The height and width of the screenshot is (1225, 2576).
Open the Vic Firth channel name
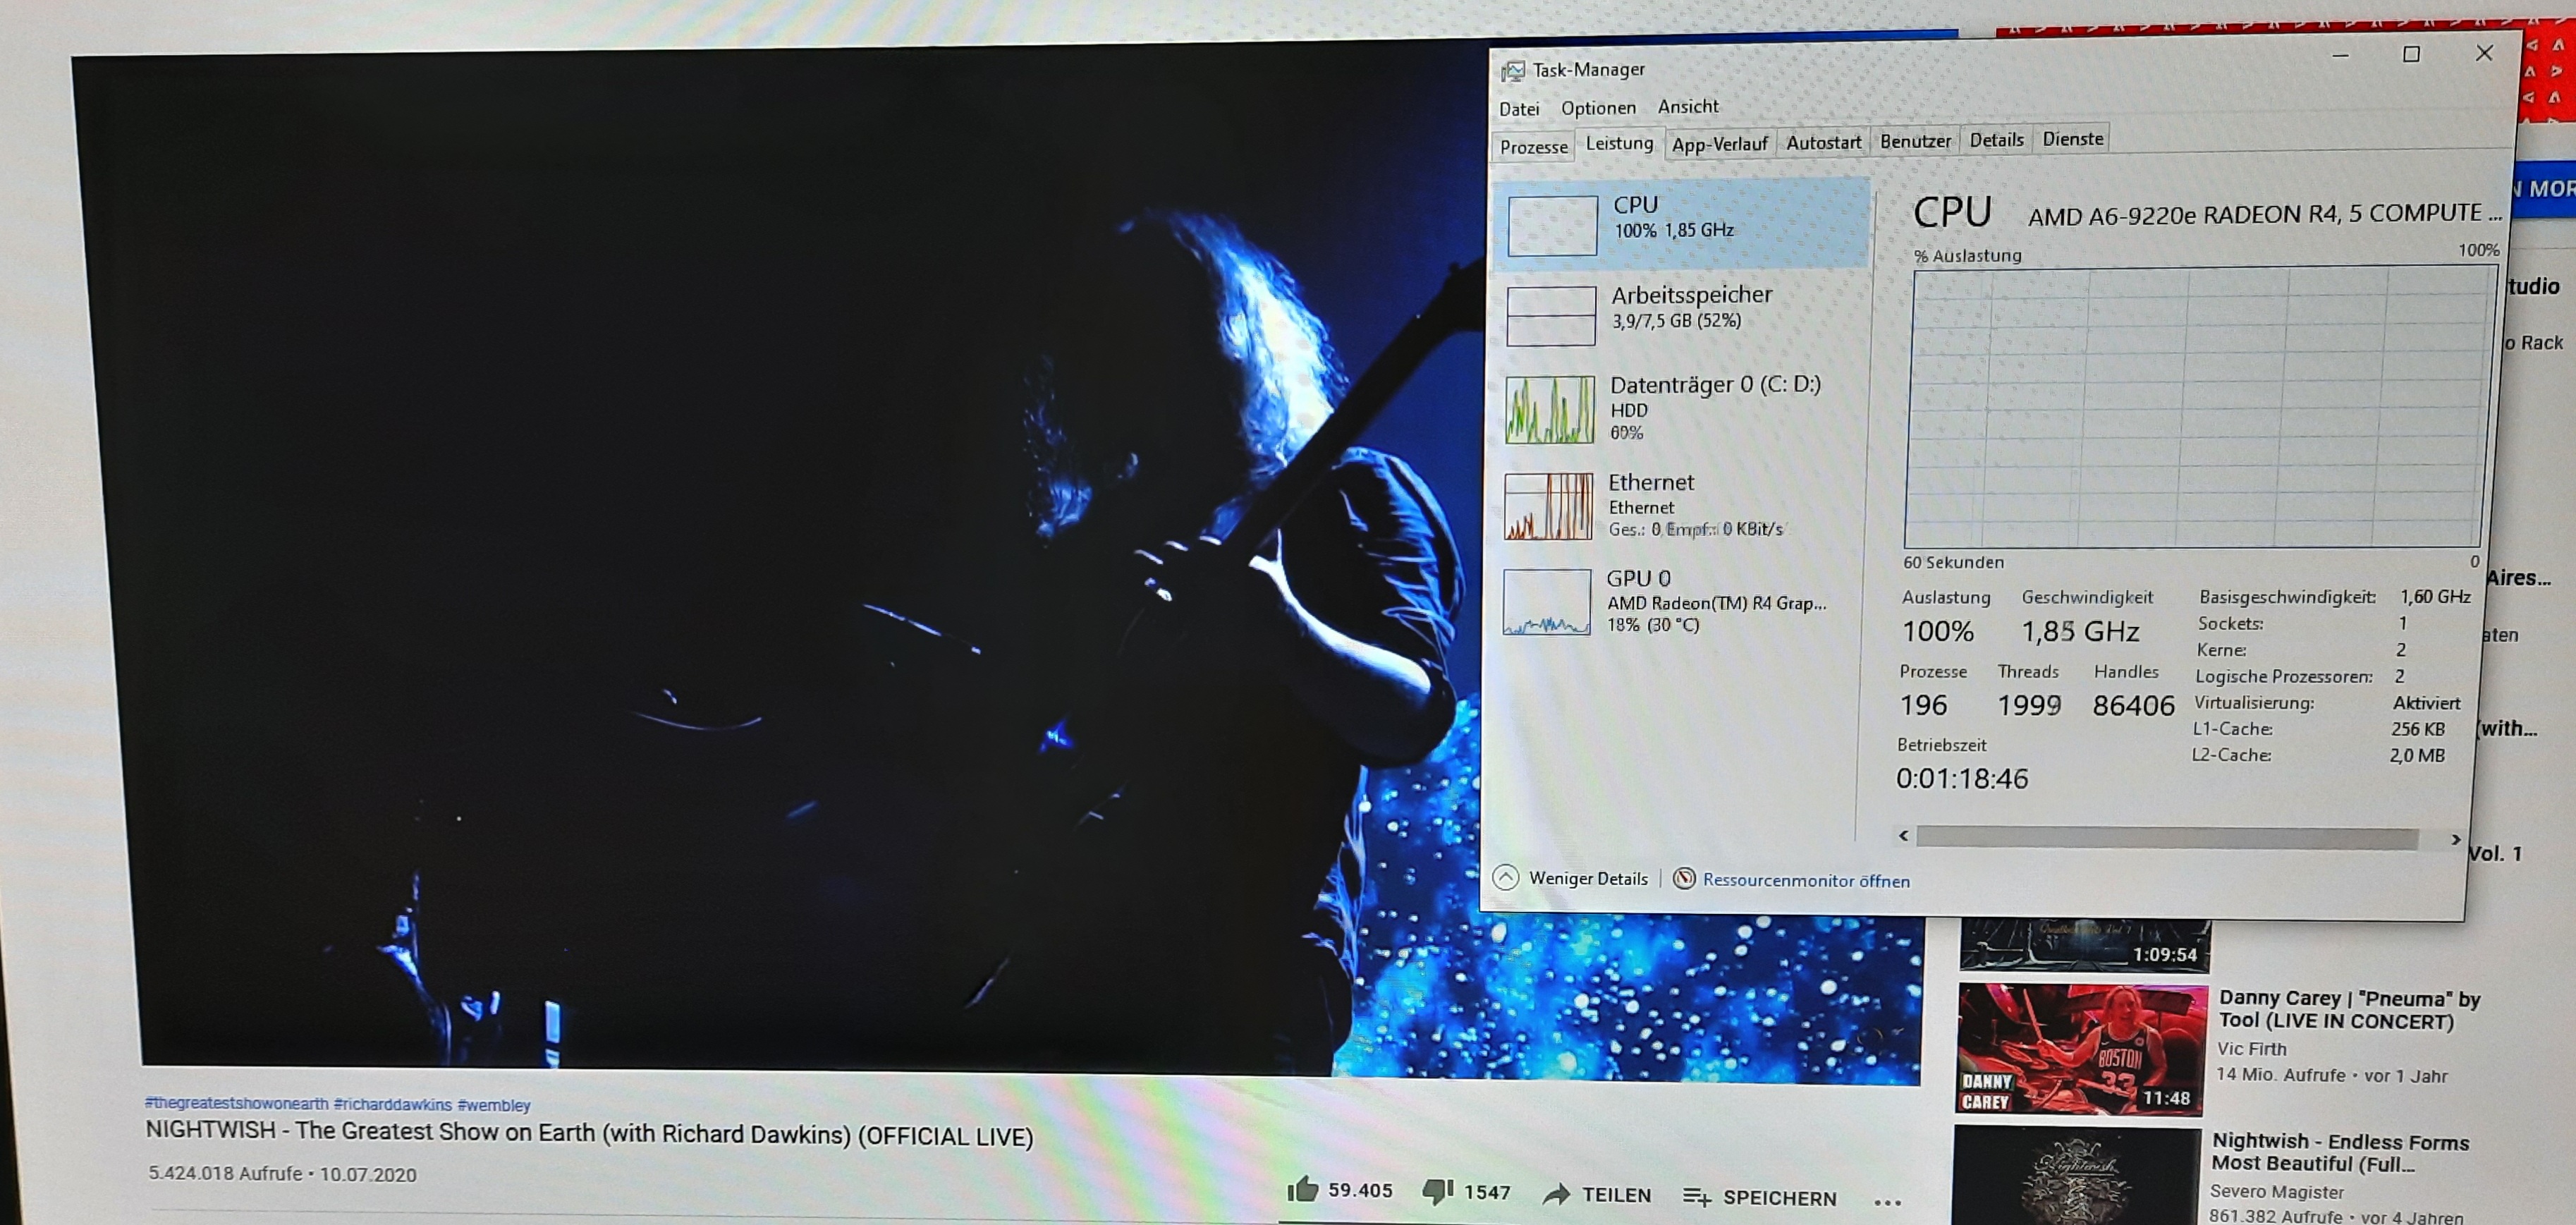(2251, 1048)
